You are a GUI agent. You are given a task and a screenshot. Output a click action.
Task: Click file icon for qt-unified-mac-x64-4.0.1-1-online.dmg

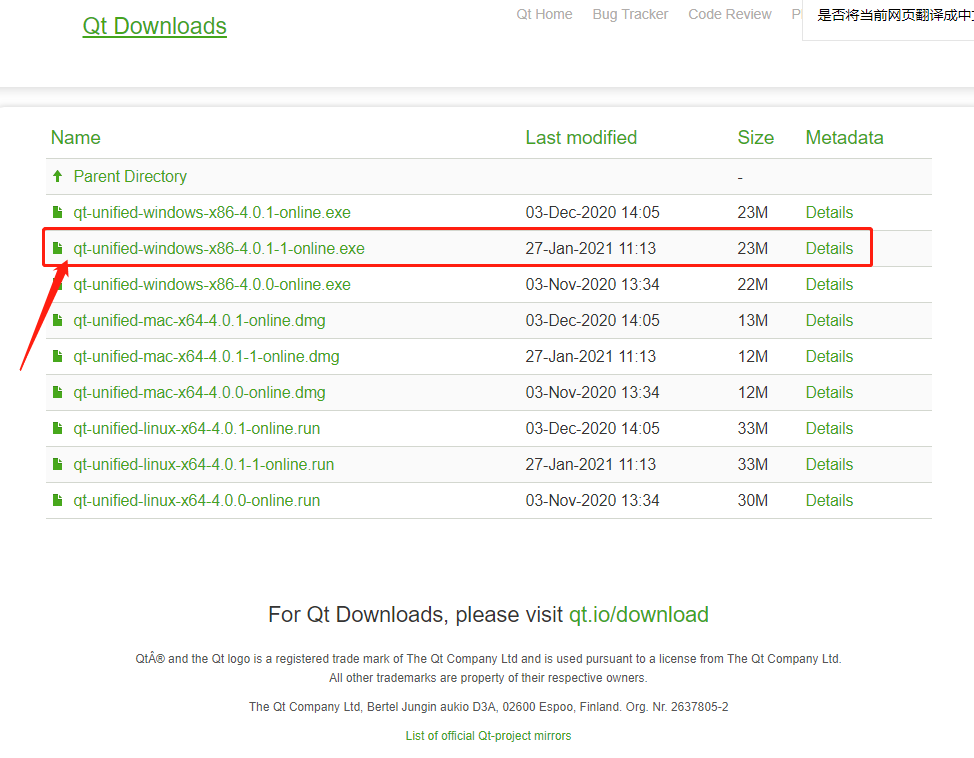pyautogui.click(x=58, y=357)
